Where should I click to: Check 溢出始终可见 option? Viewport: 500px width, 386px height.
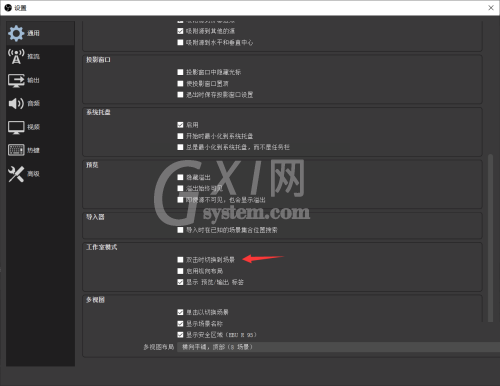click(180, 188)
